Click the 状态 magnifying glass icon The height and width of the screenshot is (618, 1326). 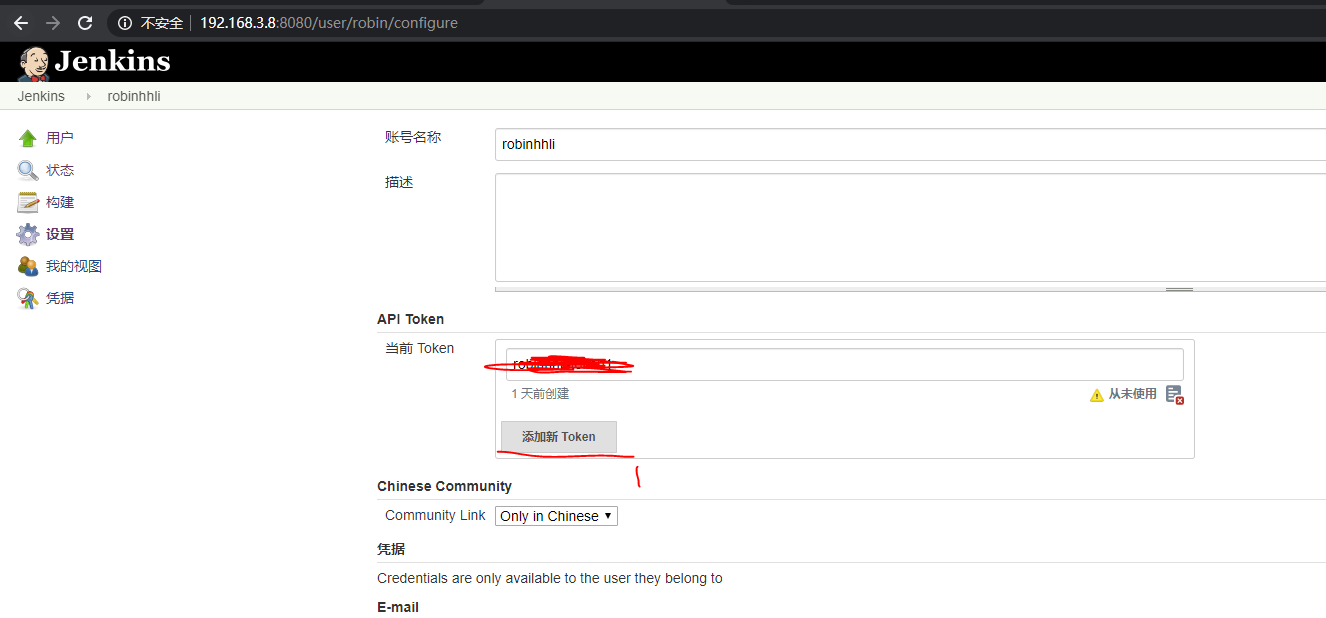click(28, 169)
